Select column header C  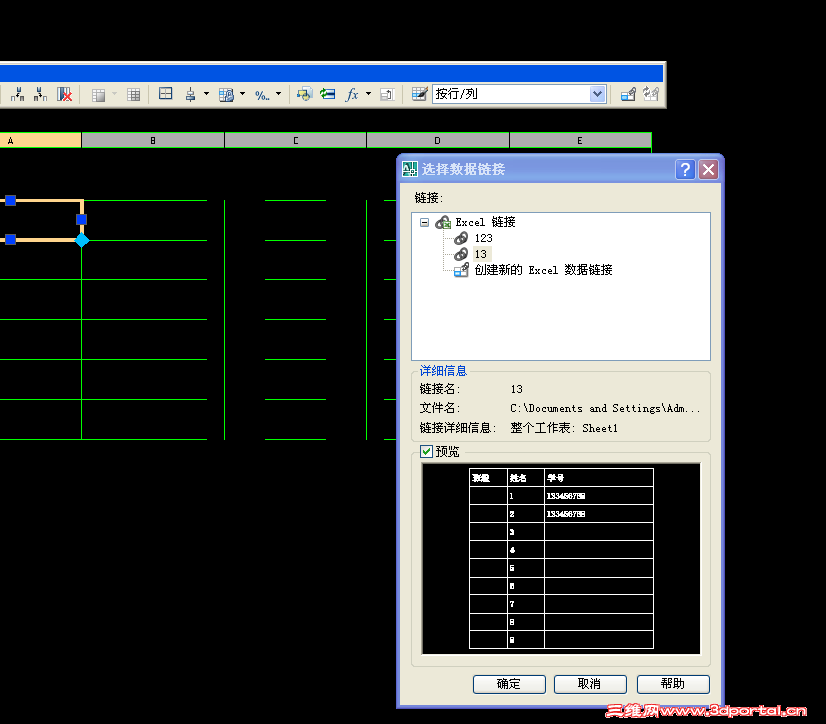pos(296,141)
